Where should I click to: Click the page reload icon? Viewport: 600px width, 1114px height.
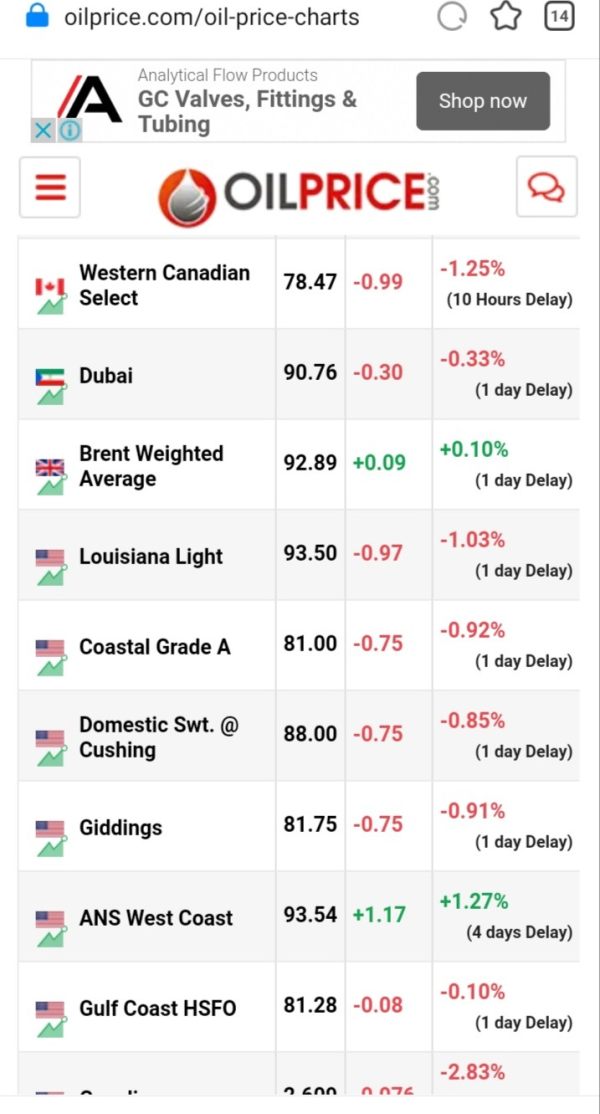452,17
